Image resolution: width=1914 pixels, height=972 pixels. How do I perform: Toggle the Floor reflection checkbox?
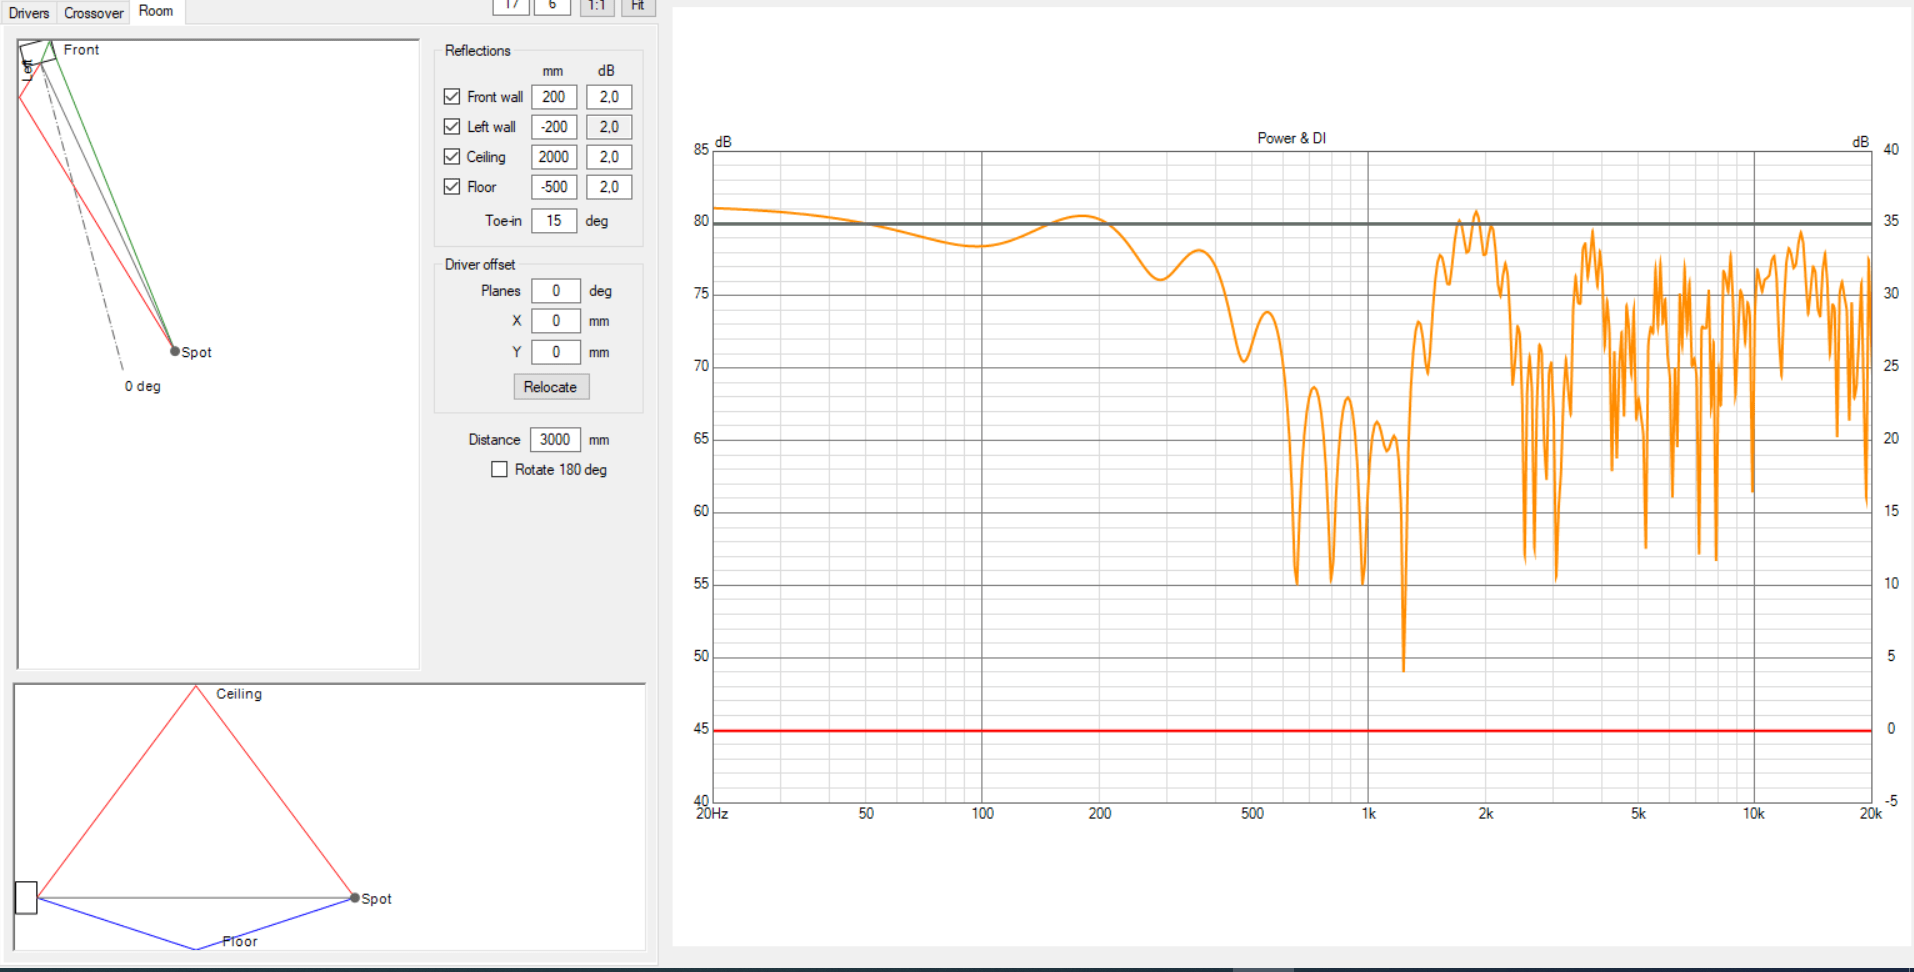(452, 187)
